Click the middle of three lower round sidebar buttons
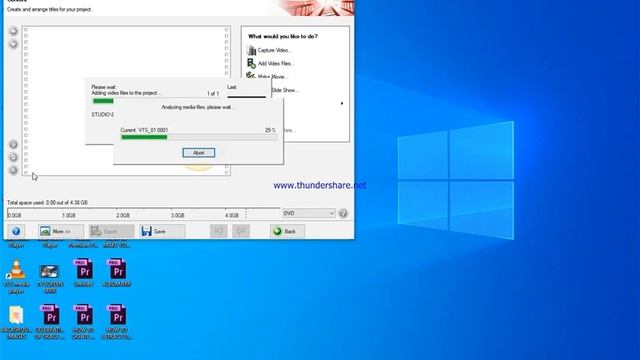The width and height of the screenshot is (640, 360). (x=13, y=157)
